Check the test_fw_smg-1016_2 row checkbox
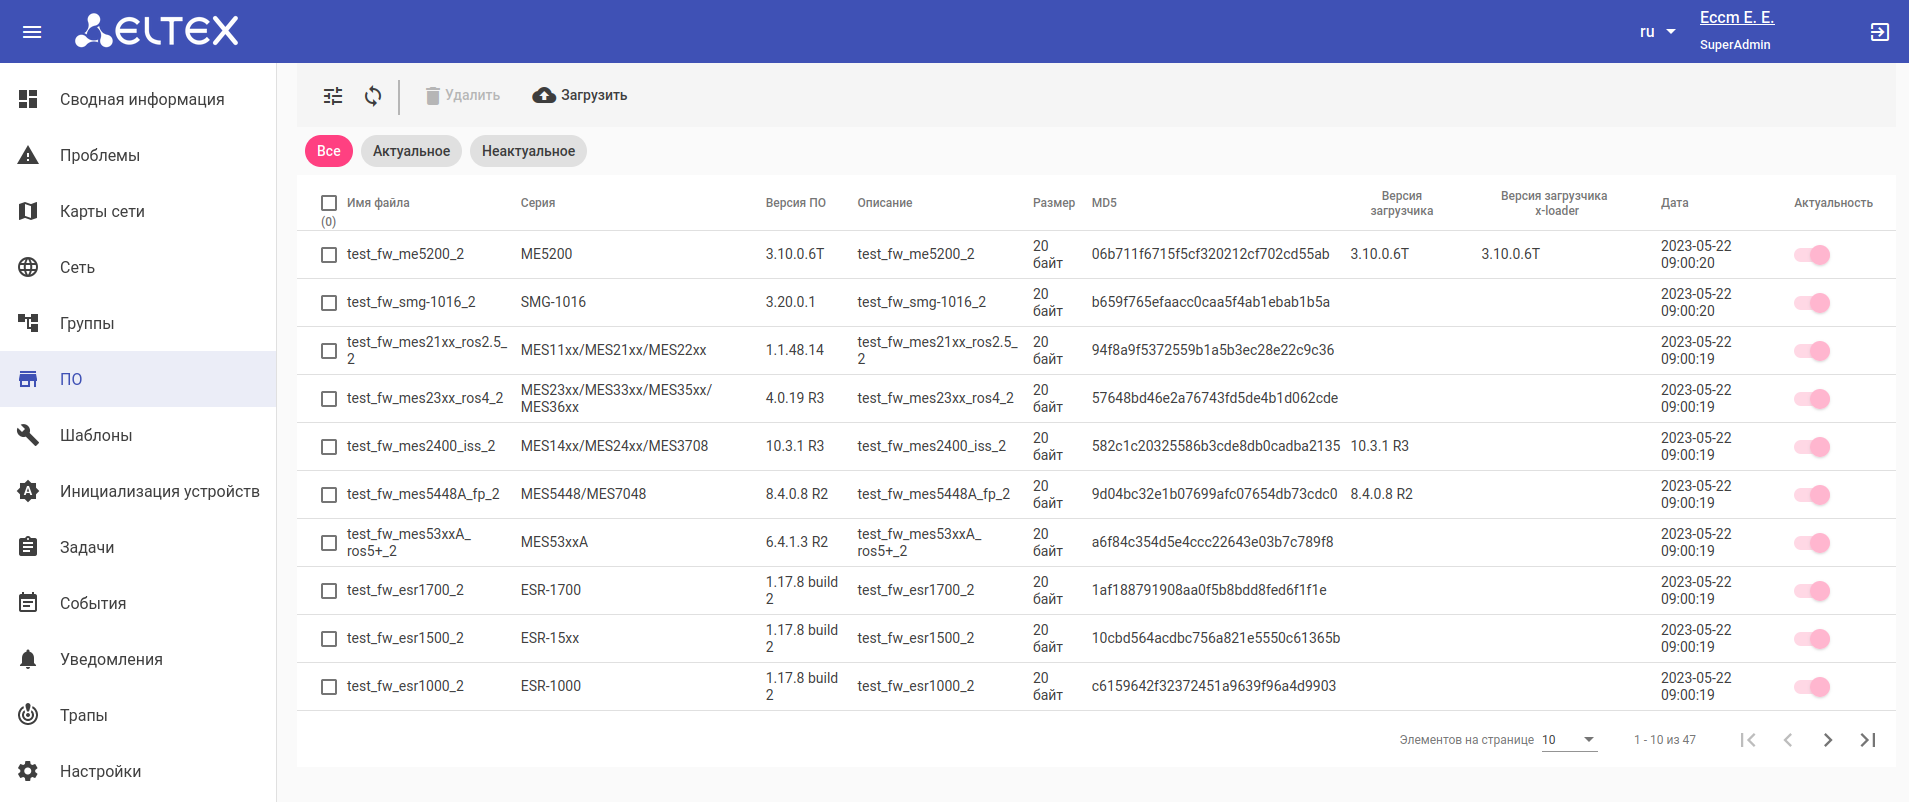The image size is (1909, 802). (329, 303)
